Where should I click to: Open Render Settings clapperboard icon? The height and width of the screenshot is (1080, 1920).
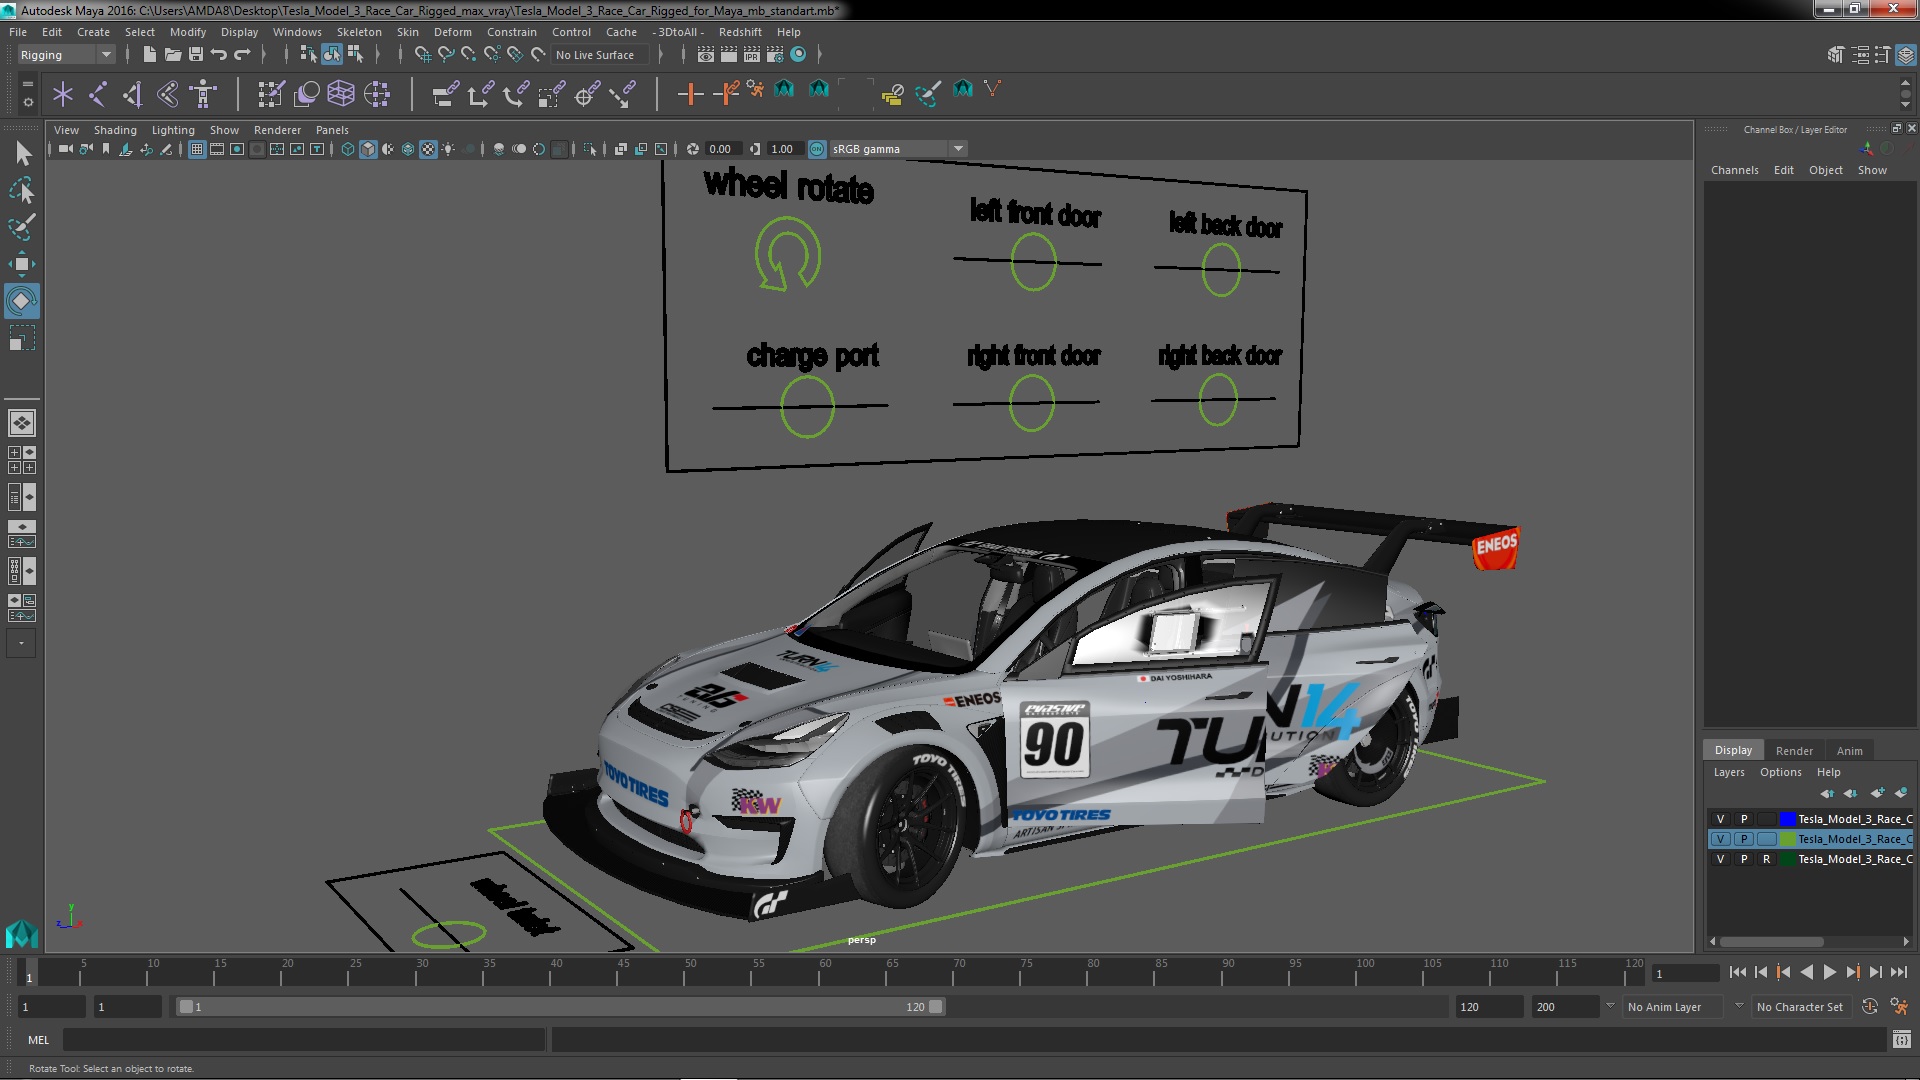pos(774,54)
